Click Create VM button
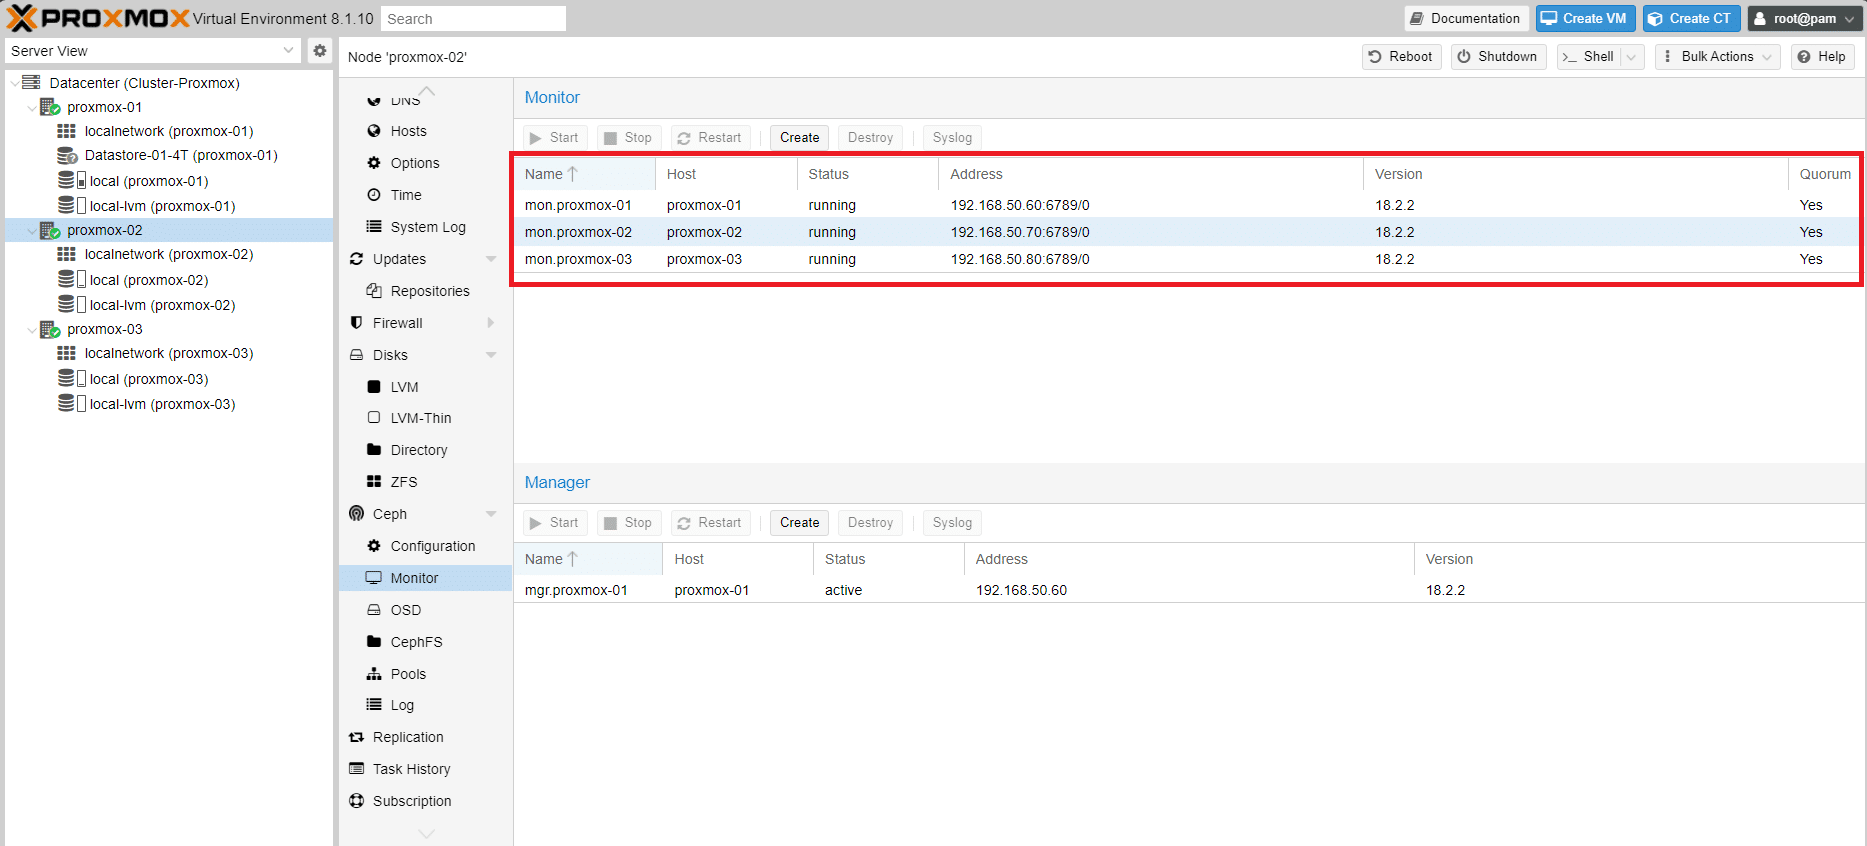 click(1586, 18)
